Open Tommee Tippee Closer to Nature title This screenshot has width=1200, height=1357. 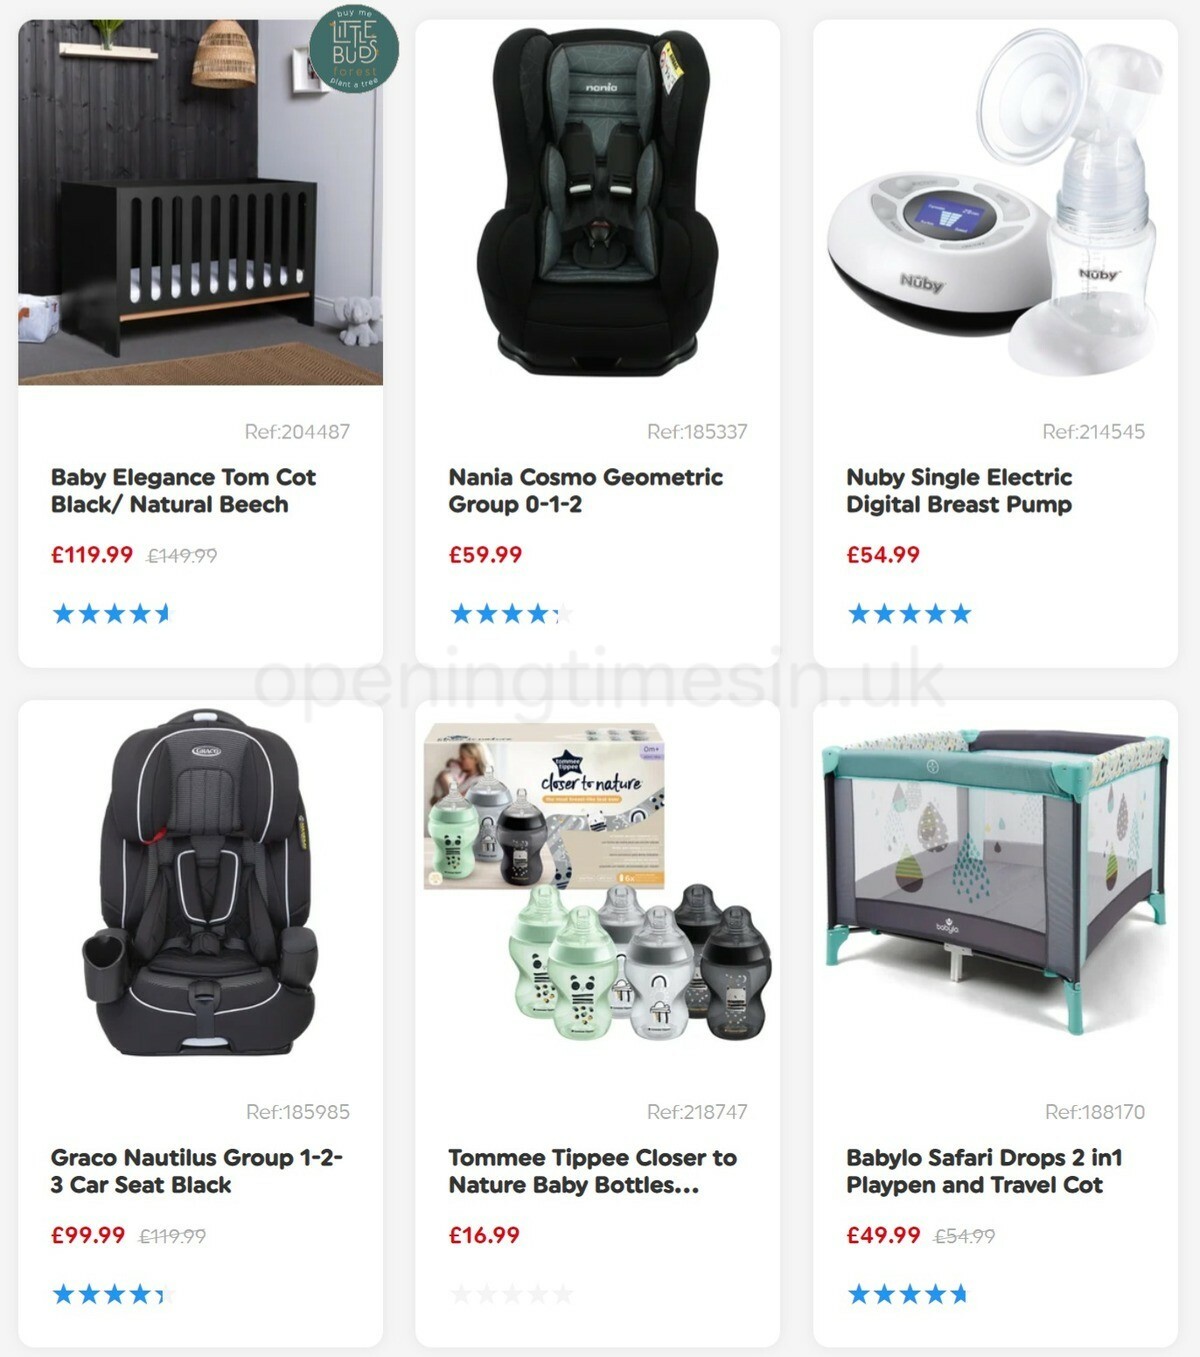(x=592, y=1171)
